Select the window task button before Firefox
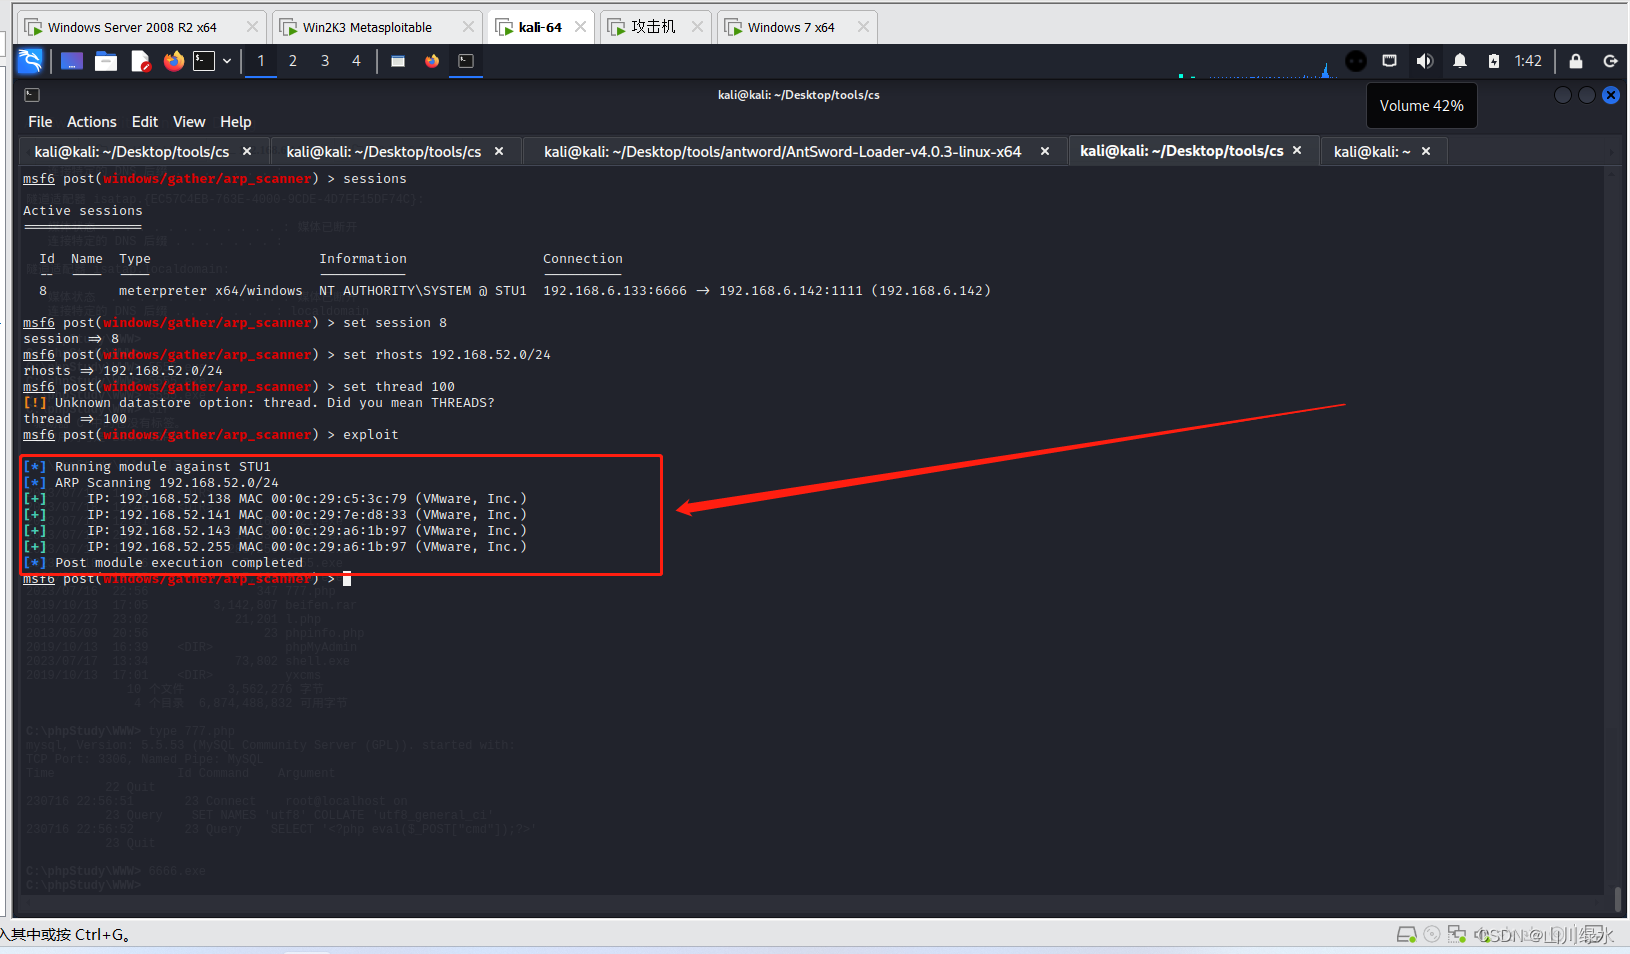The width and height of the screenshot is (1630, 954). [398, 61]
